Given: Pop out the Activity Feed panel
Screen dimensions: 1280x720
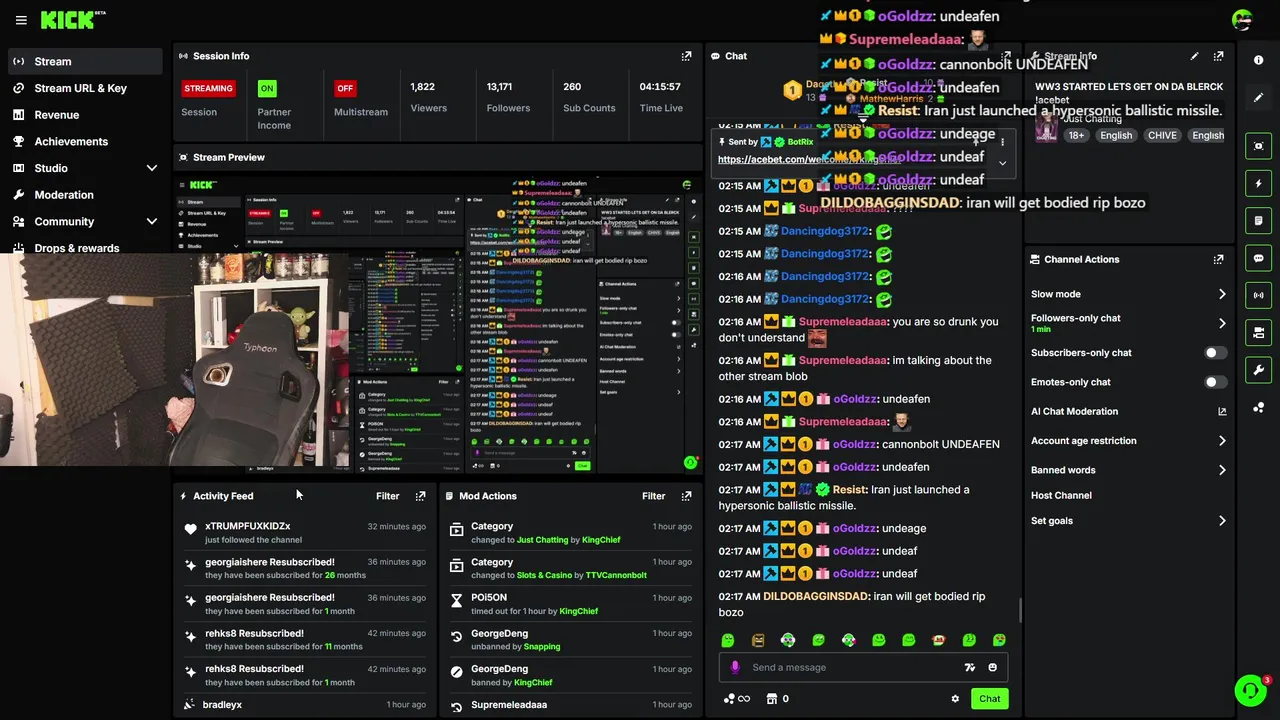Looking at the screenshot, I should click(420, 496).
